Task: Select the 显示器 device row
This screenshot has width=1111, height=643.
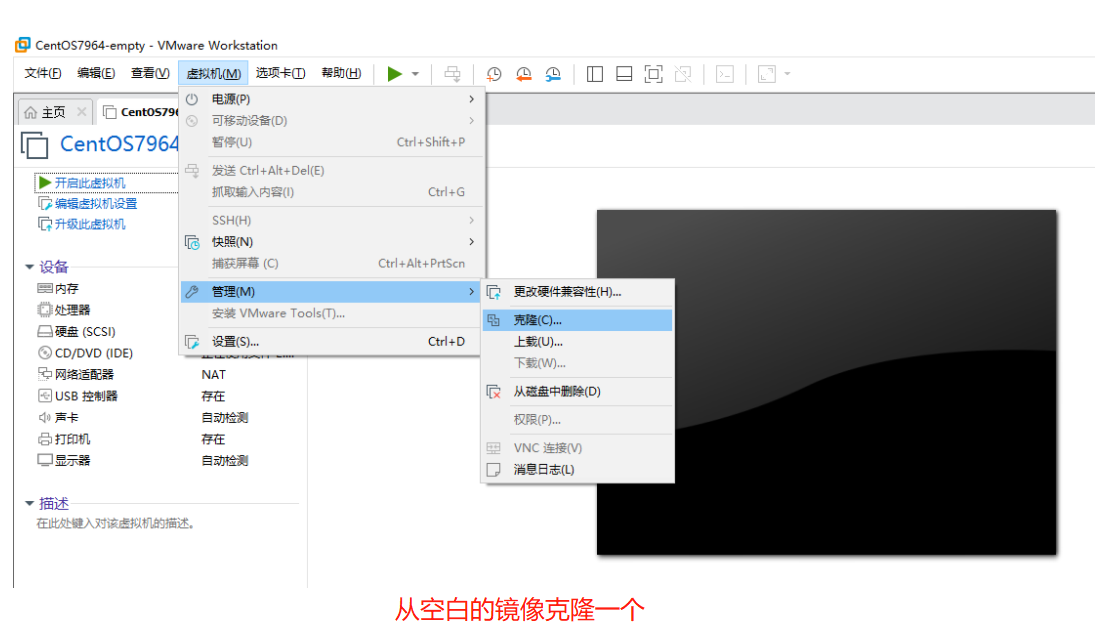Action: tap(64, 460)
